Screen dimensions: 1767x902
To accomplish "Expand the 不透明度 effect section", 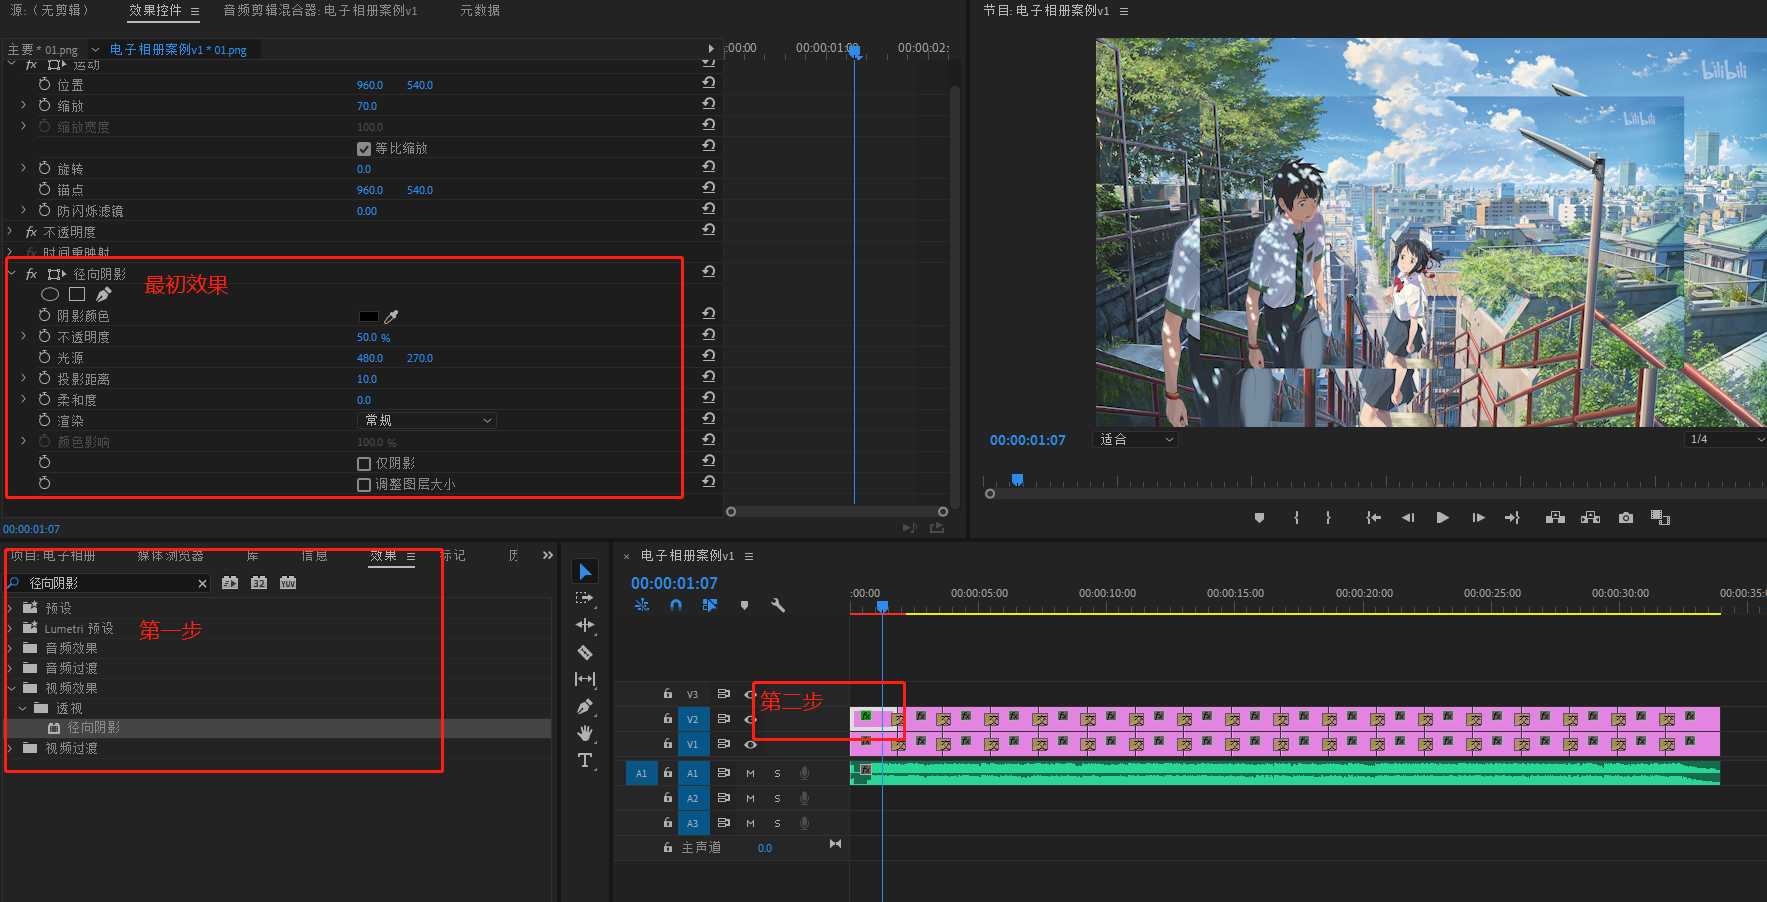I will pyautogui.click(x=10, y=232).
